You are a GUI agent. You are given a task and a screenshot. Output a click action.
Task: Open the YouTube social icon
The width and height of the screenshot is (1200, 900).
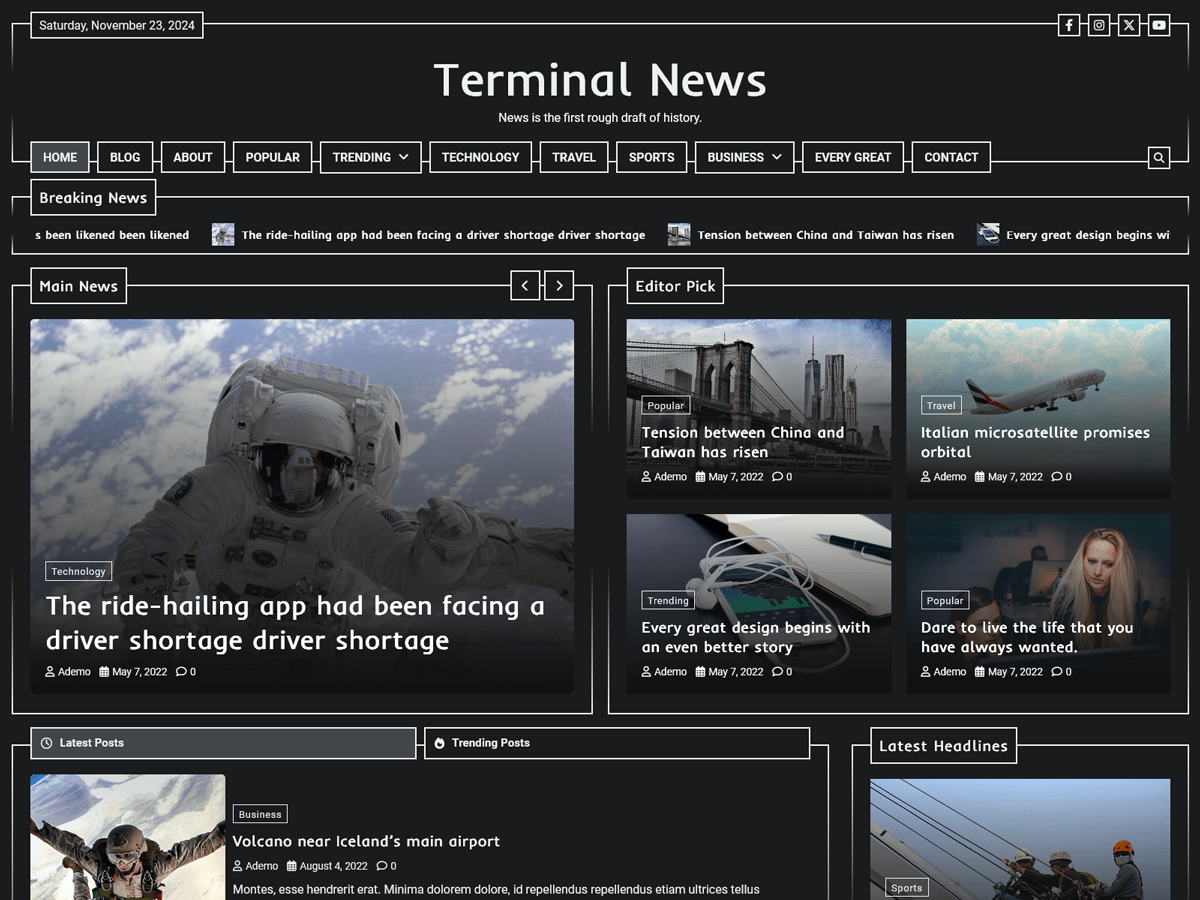[x=1159, y=25]
